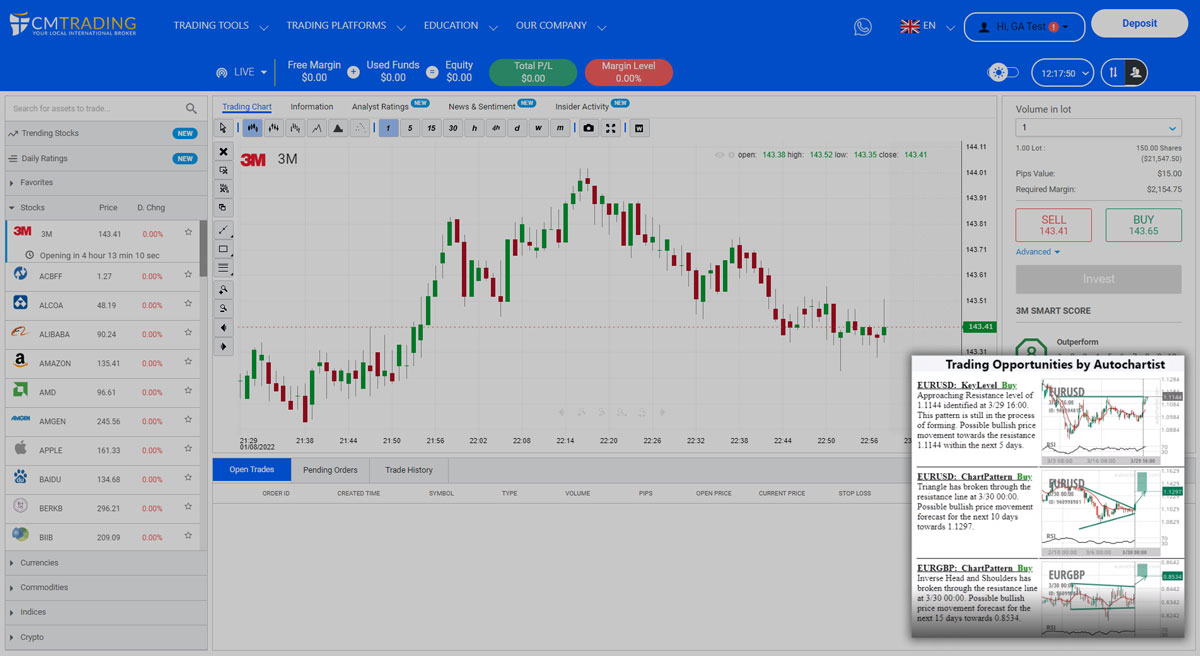The height and width of the screenshot is (656, 1200).
Task: Open the LIVE account type dropdown
Action: click(x=242, y=72)
